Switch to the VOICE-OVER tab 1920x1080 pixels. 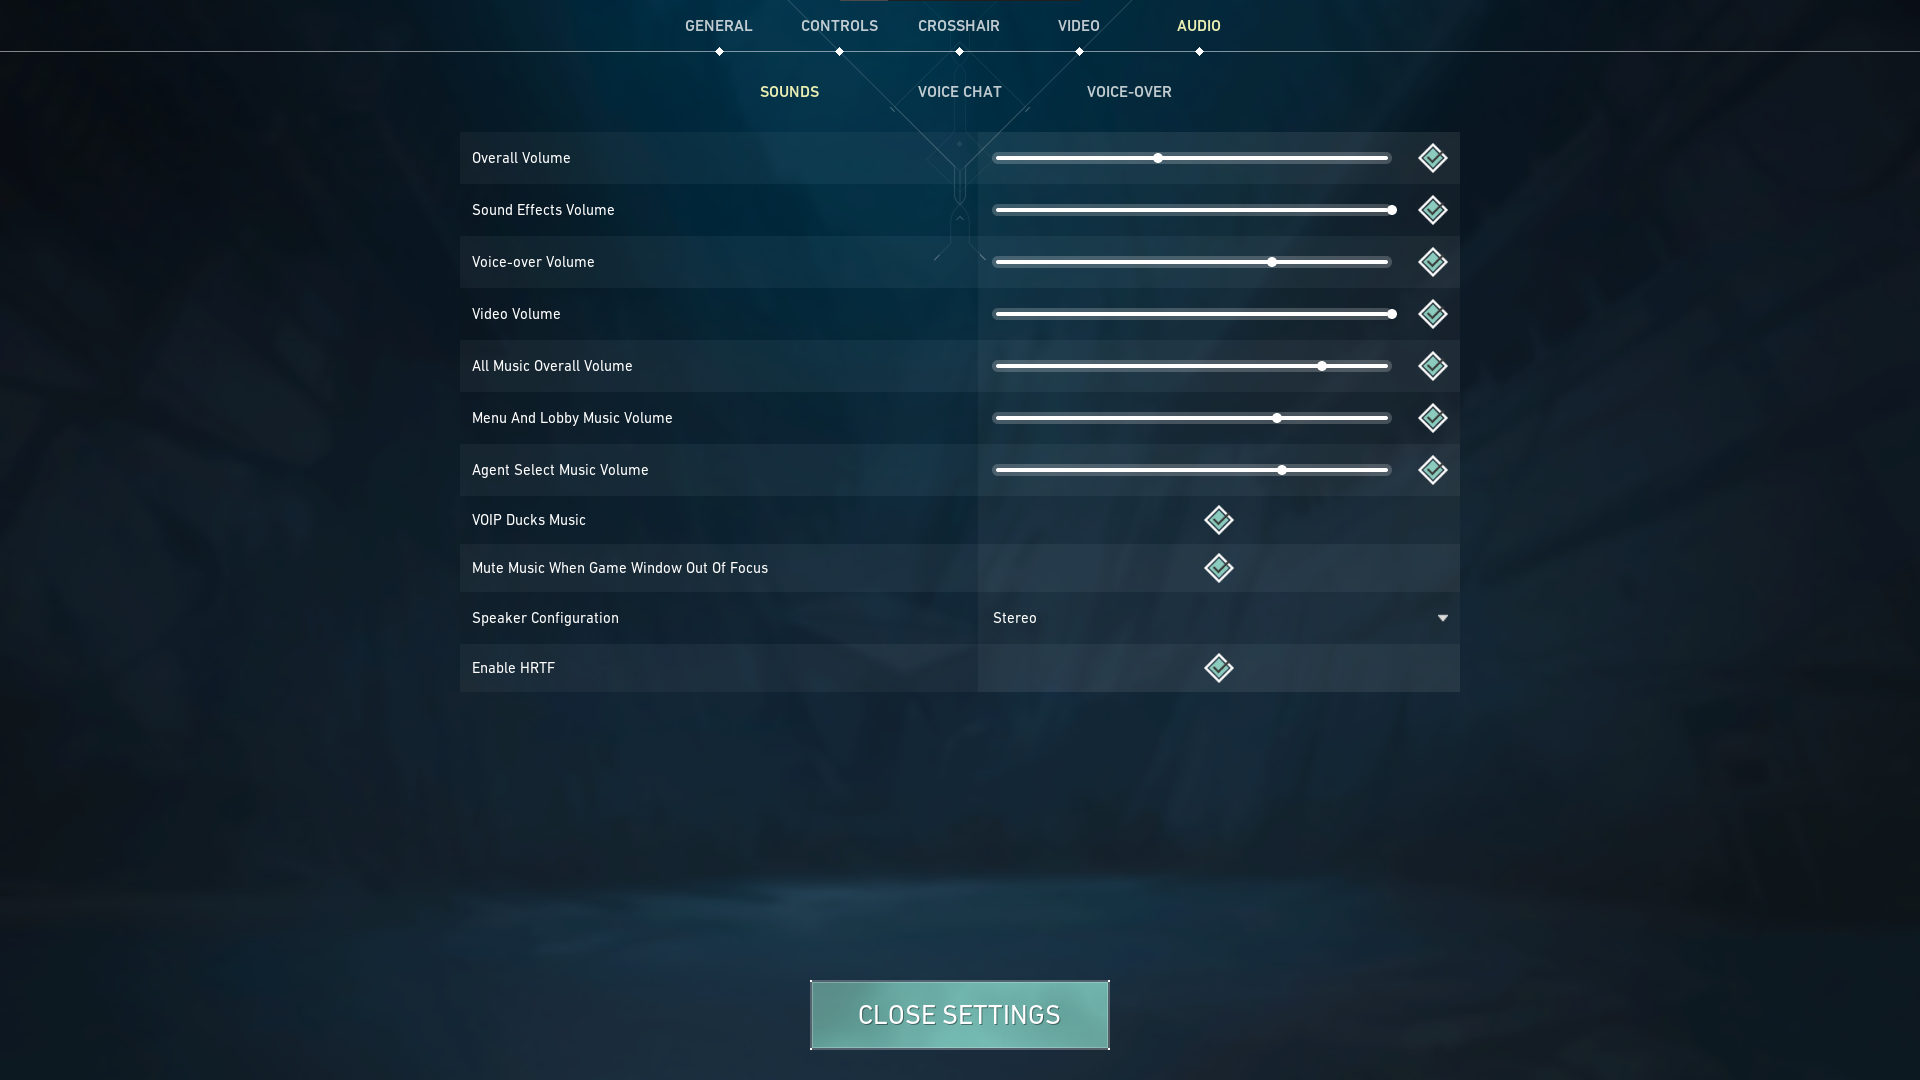coord(1129,91)
